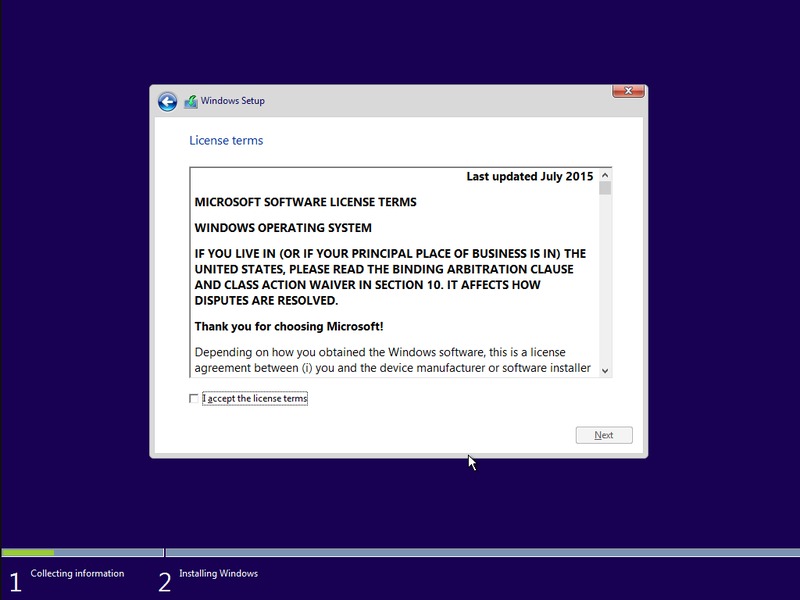The image size is (800, 600).
Task: Click the "Thank you for choosing Microsoft!" line
Action: 289,326
